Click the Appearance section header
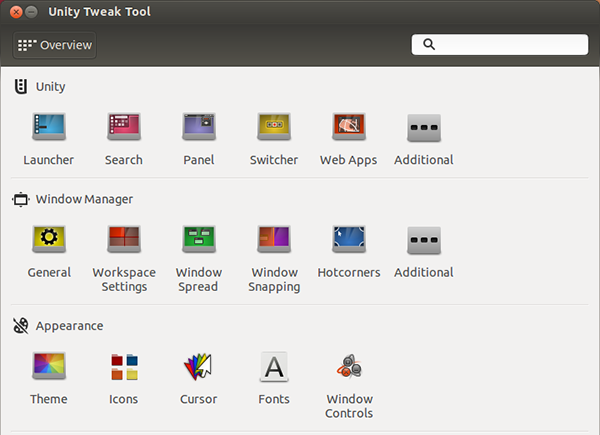The height and width of the screenshot is (435, 600). [x=69, y=326]
